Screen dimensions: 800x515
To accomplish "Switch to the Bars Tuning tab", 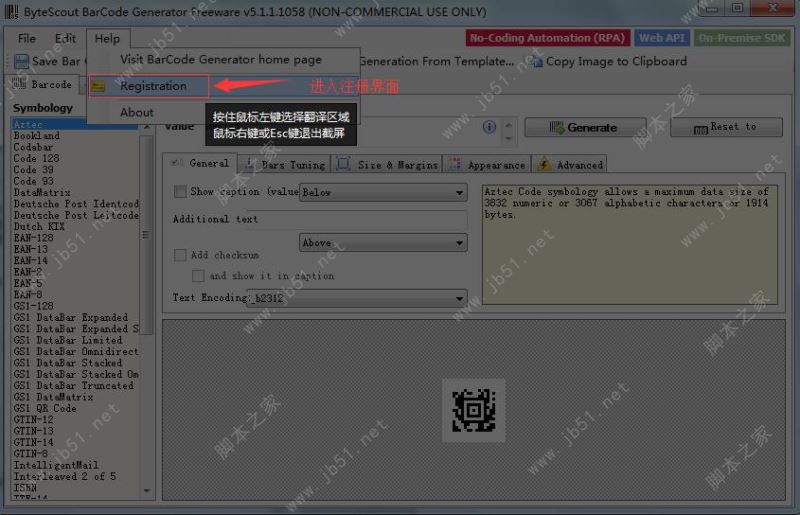I will [x=285, y=164].
